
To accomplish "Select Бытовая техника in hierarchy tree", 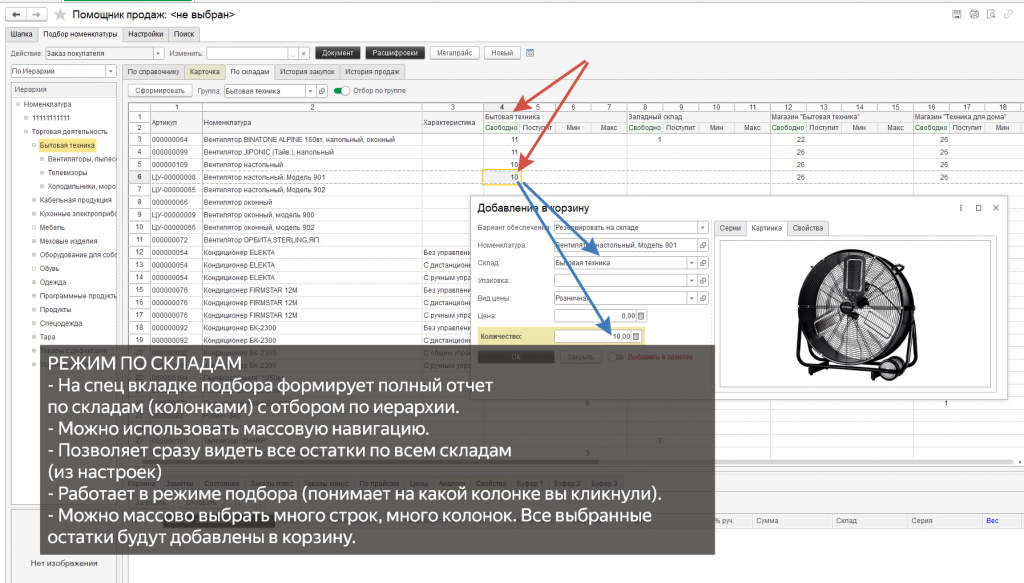I will click(67, 146).
